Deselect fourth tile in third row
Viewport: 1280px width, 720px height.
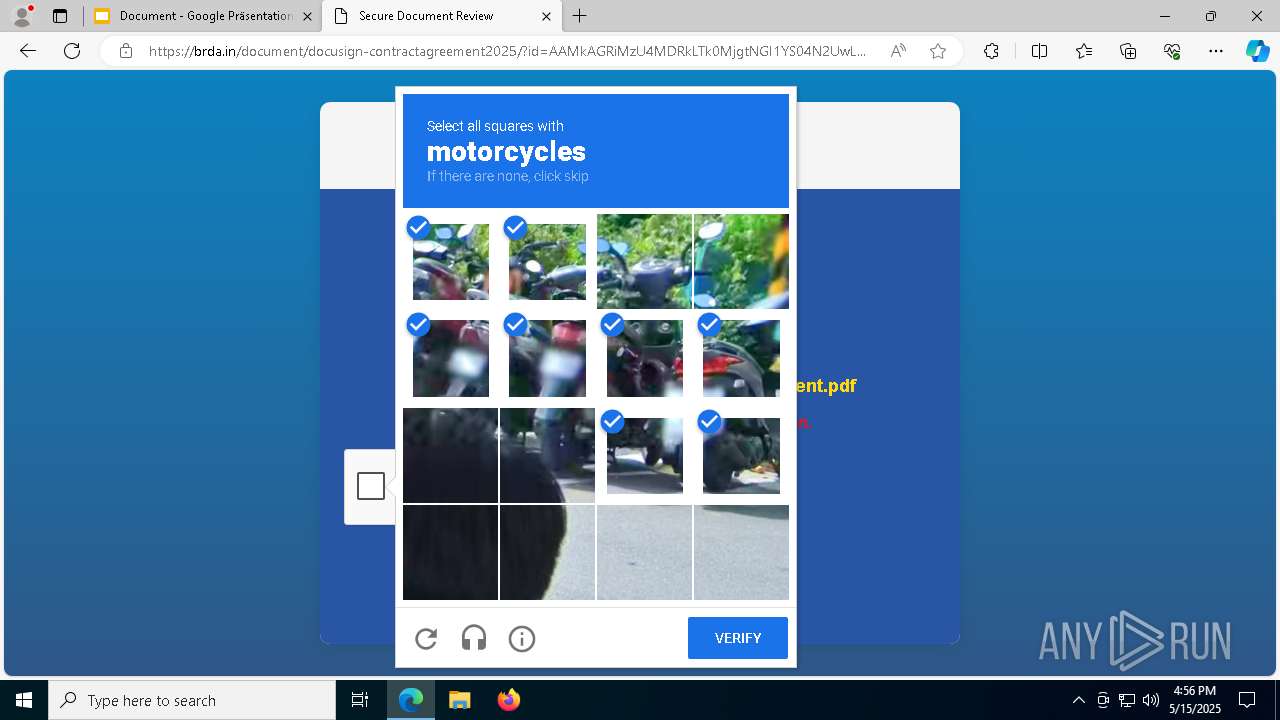pos(741,455)
